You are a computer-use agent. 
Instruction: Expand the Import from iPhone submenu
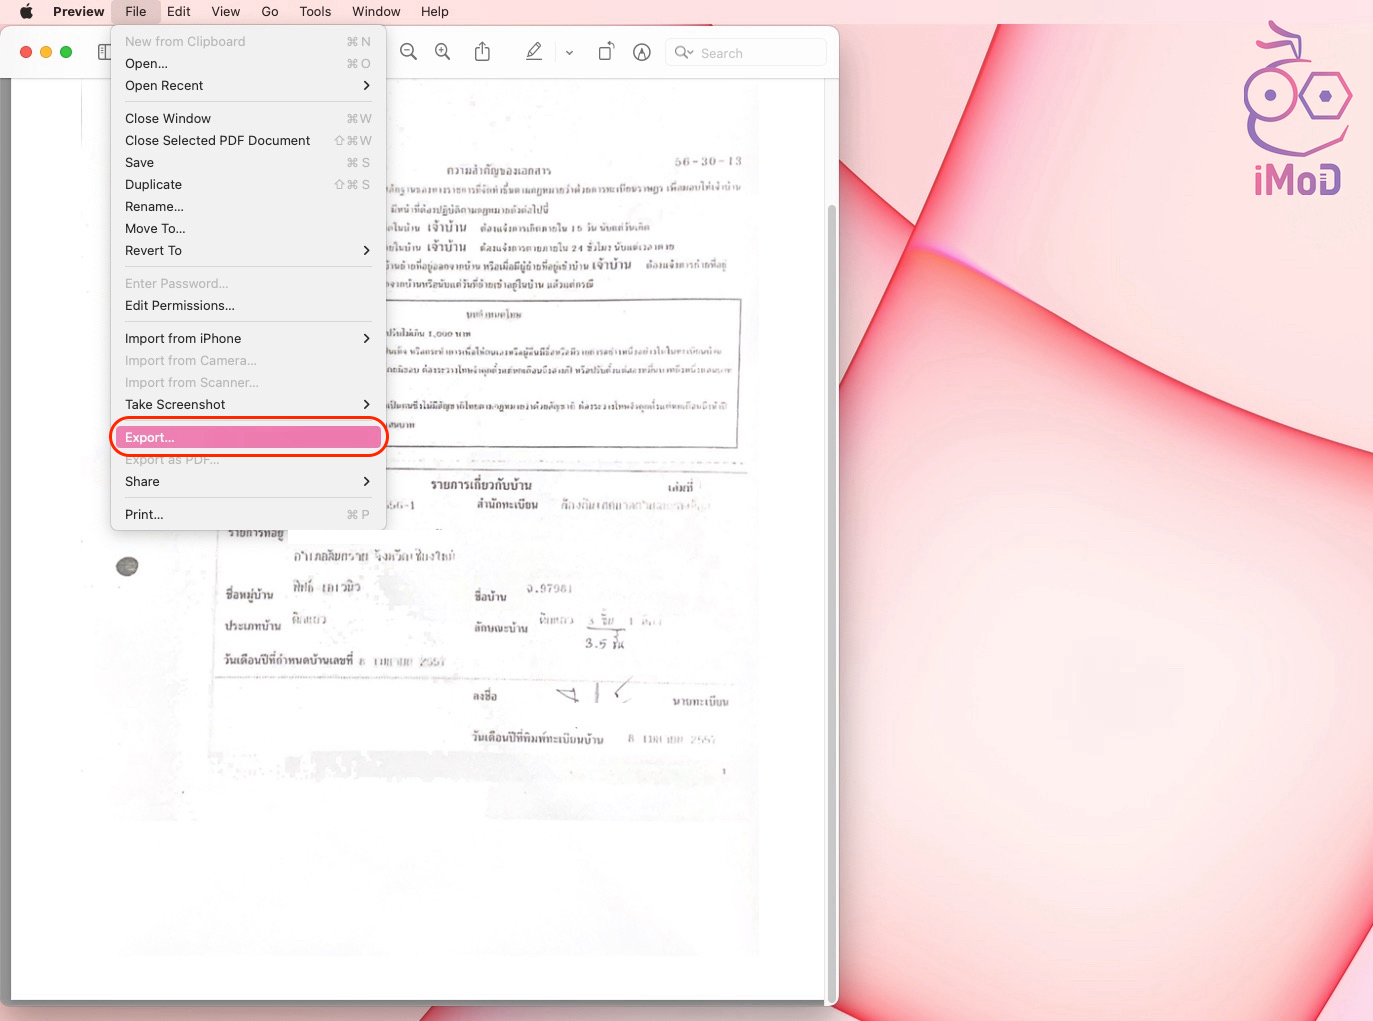pos(246,339)
